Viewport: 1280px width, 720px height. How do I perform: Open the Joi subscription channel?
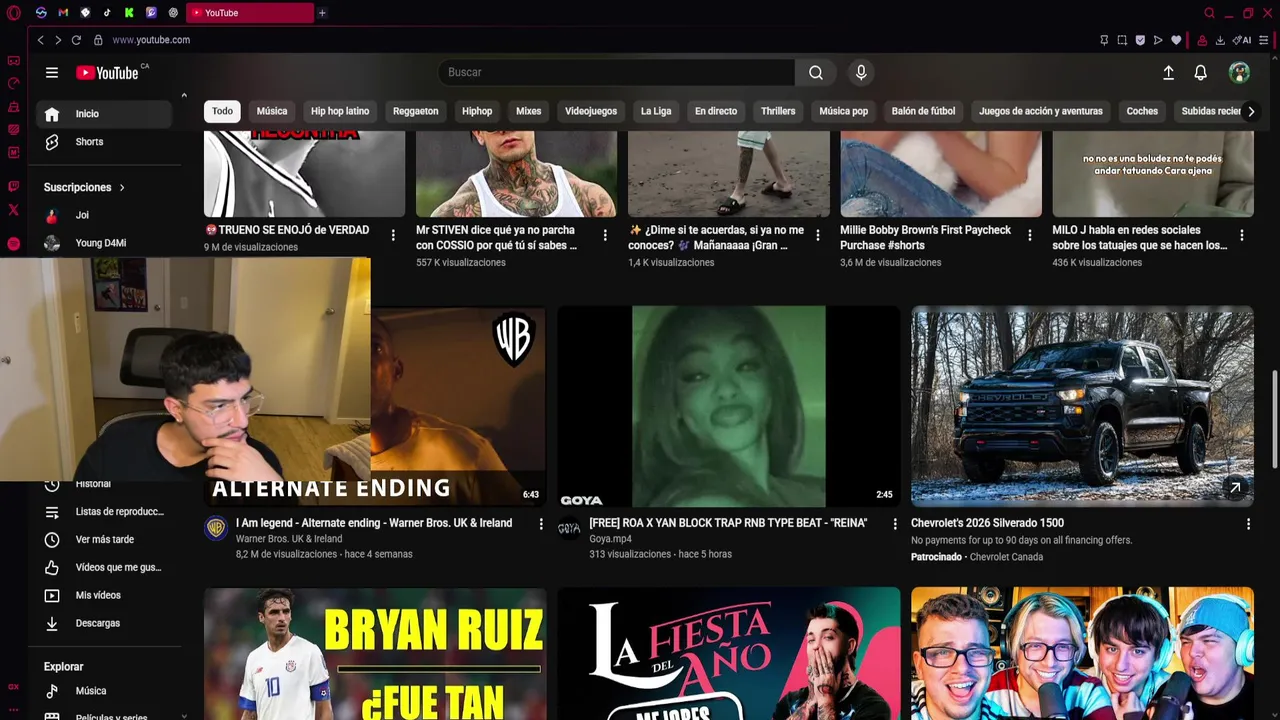point(104,215)
